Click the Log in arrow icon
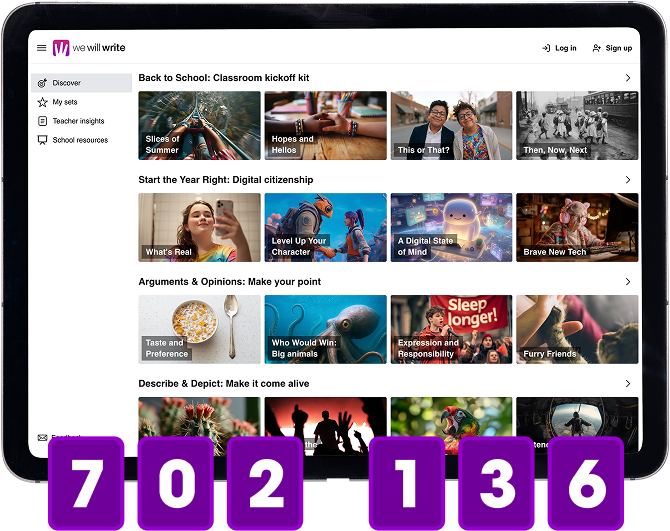The image size is (670, 531). click(546, 48)
